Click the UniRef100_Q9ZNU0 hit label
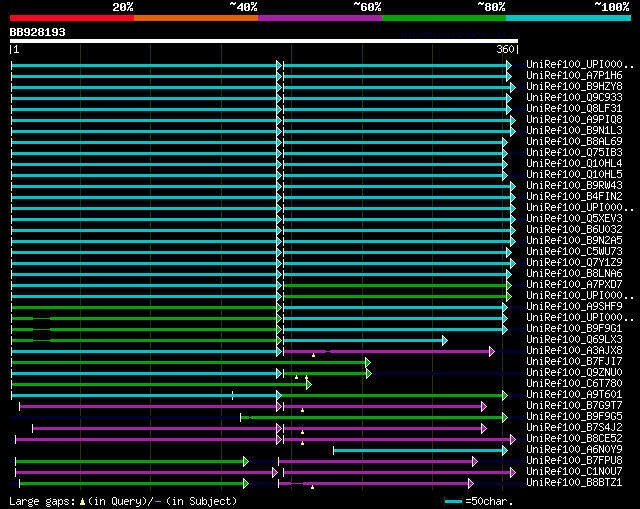The image size is (640, 509). [574, 373]
